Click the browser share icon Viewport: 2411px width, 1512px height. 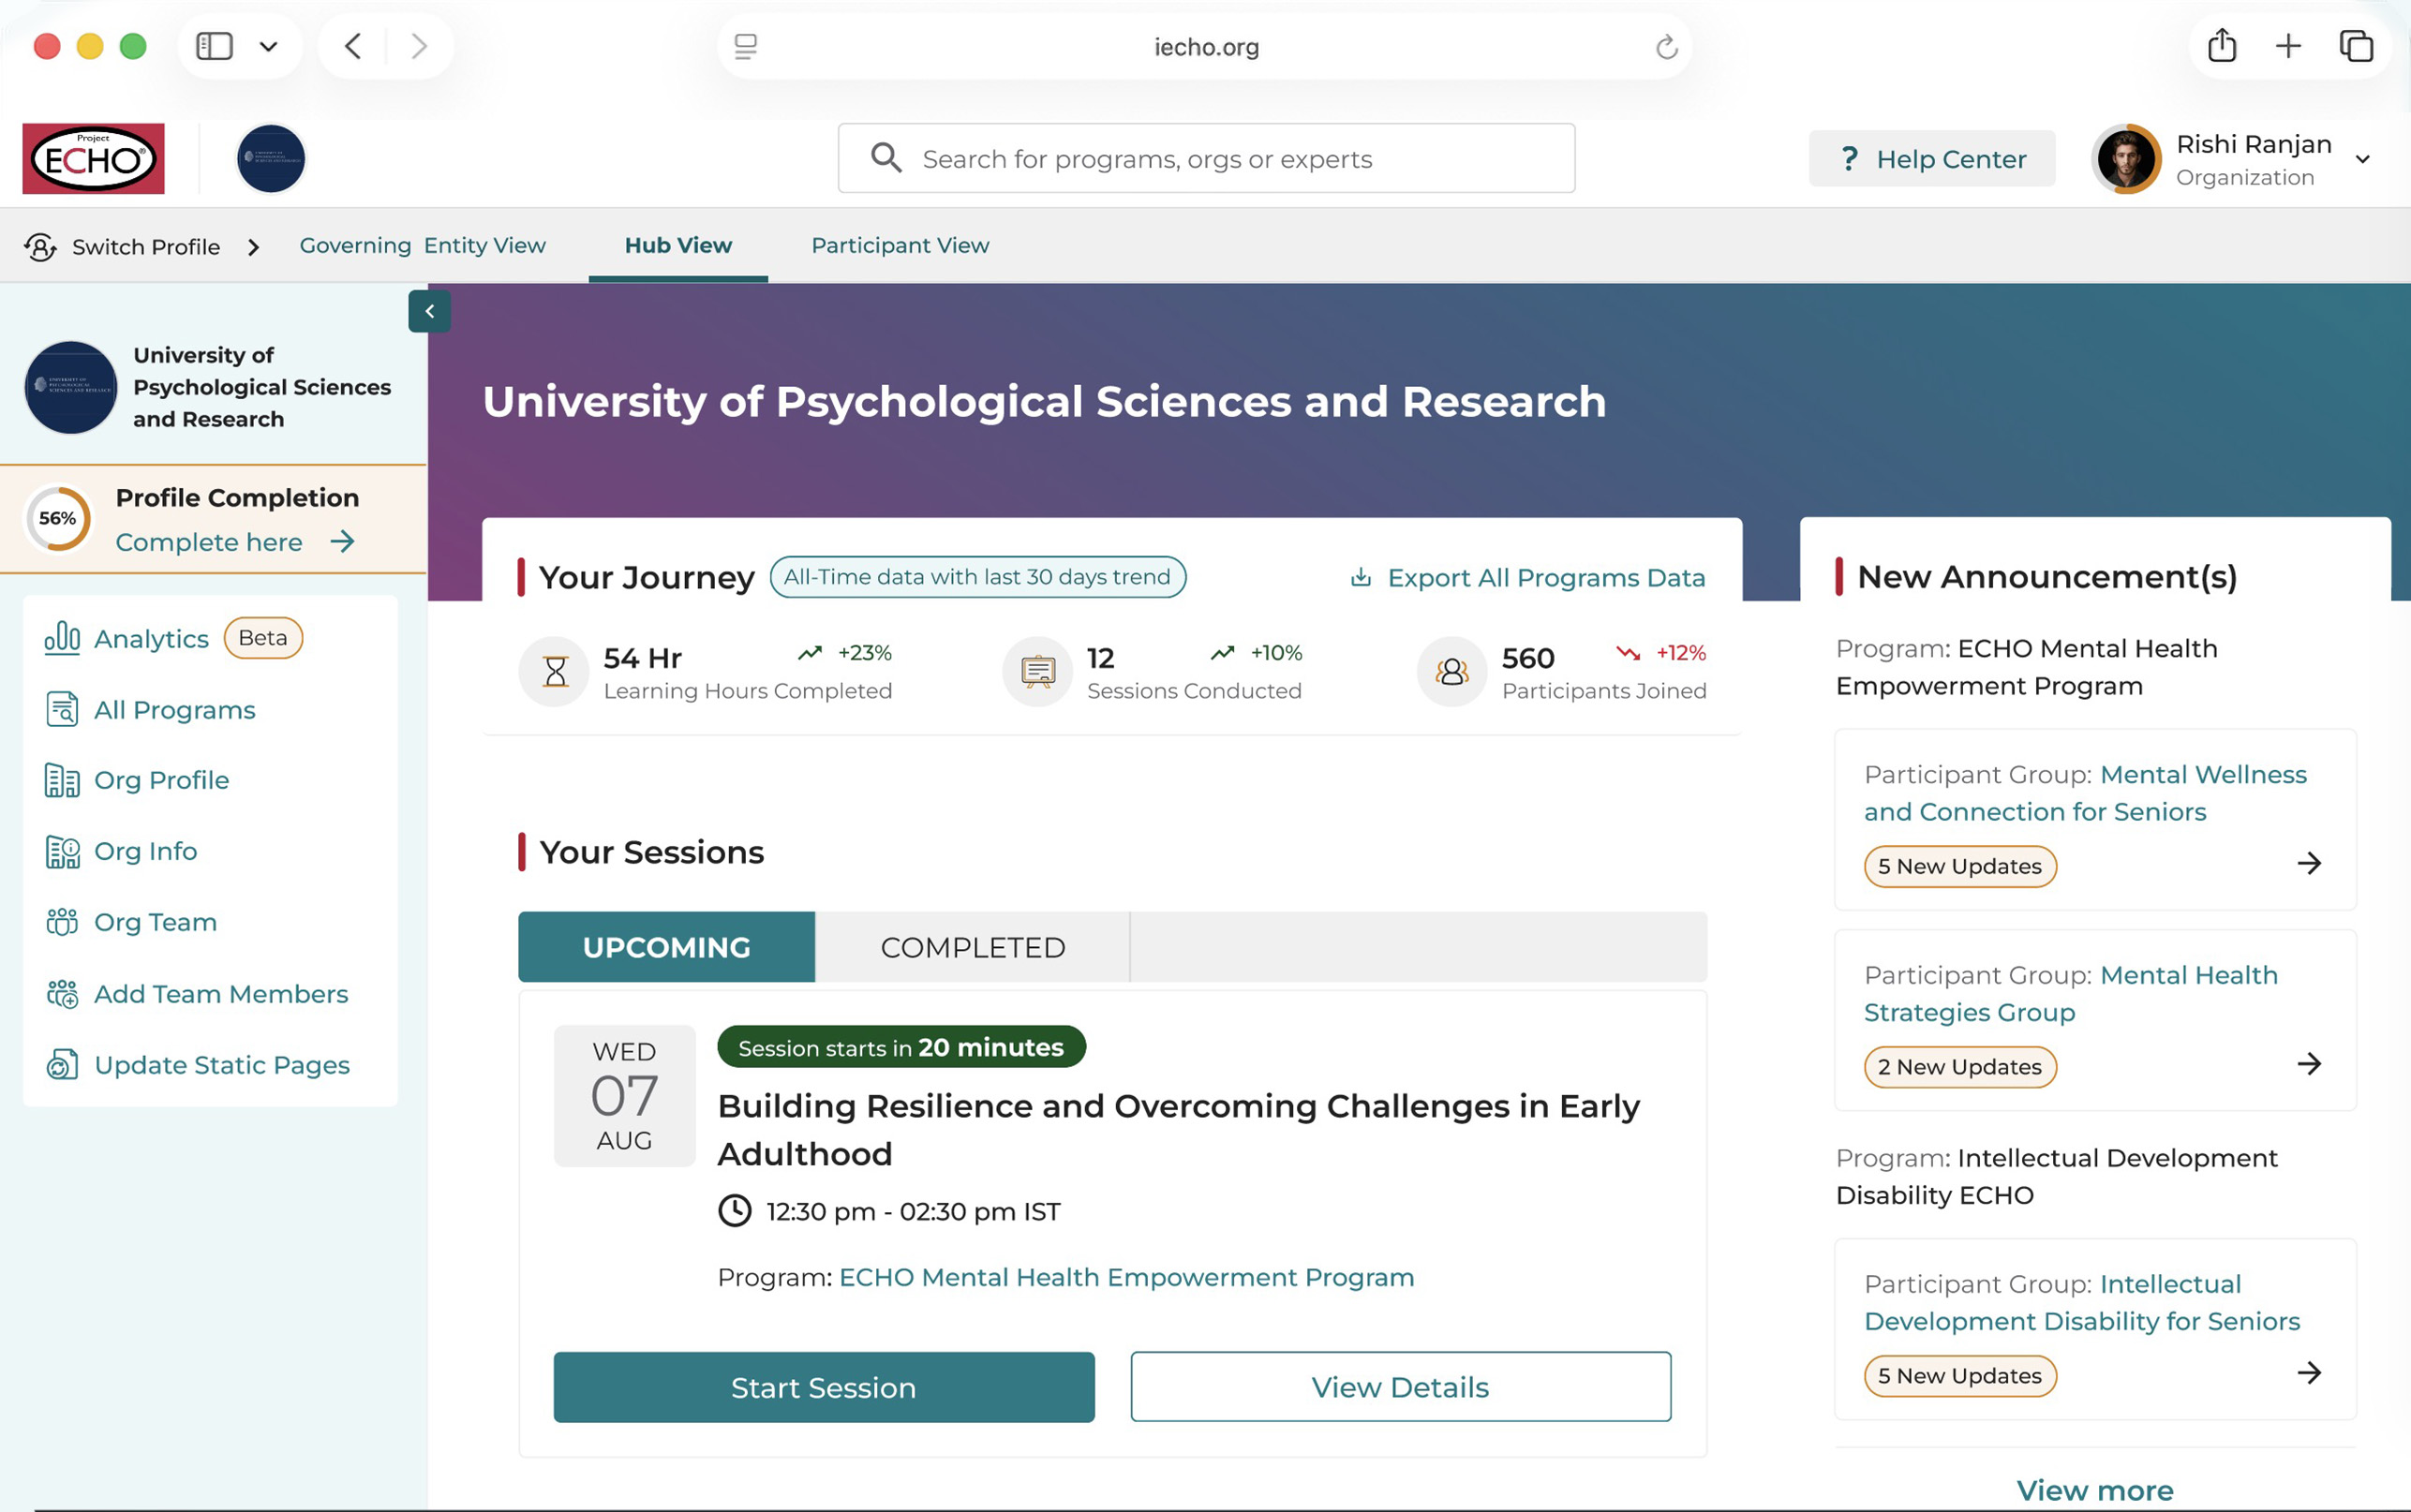click(2221, 45)
